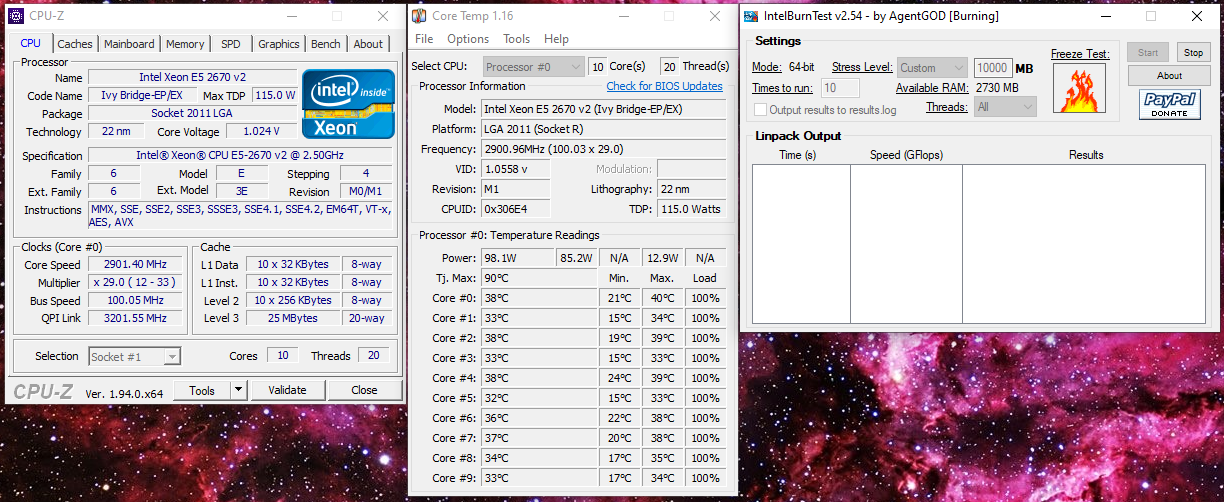Click the Core #0 temperature 38°C

click(x=539, y=298)
